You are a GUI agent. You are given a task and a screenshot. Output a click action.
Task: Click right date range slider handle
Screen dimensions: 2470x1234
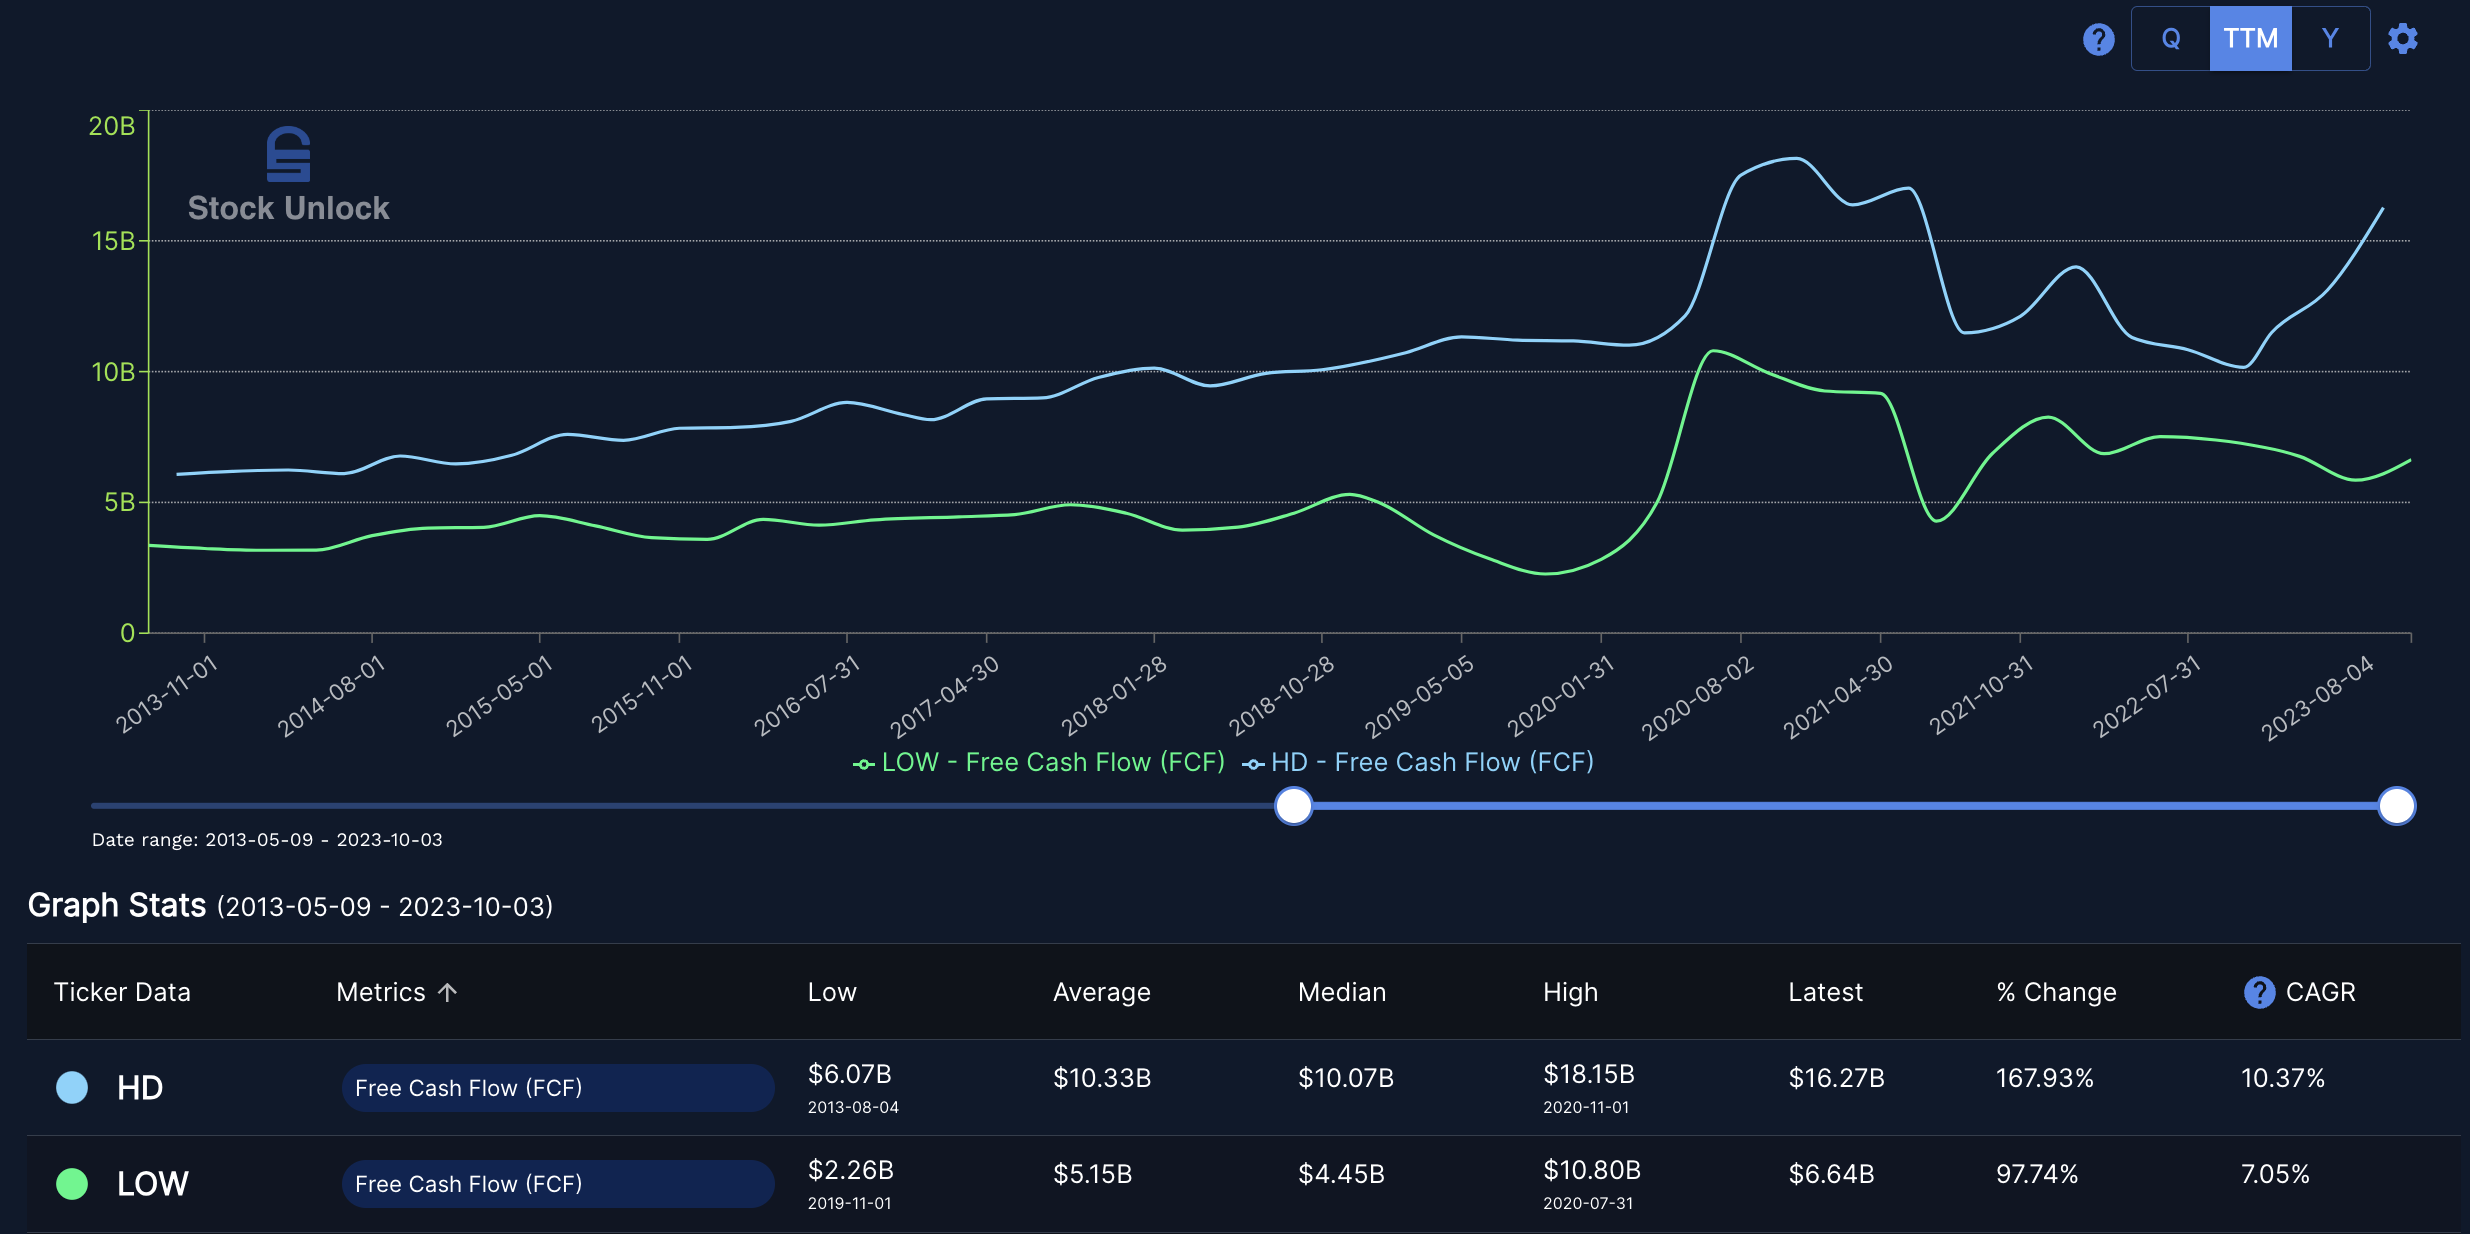2396,806
